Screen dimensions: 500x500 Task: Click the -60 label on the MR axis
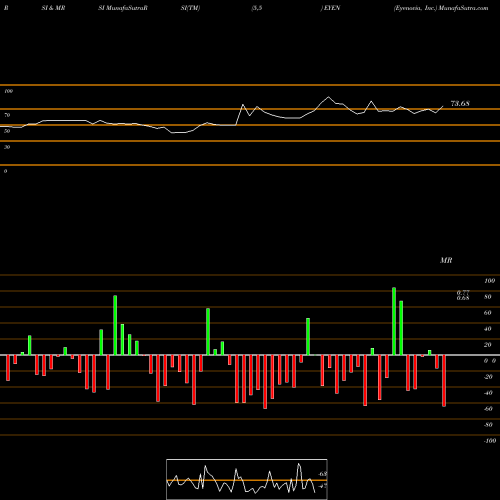coord(488,409)
